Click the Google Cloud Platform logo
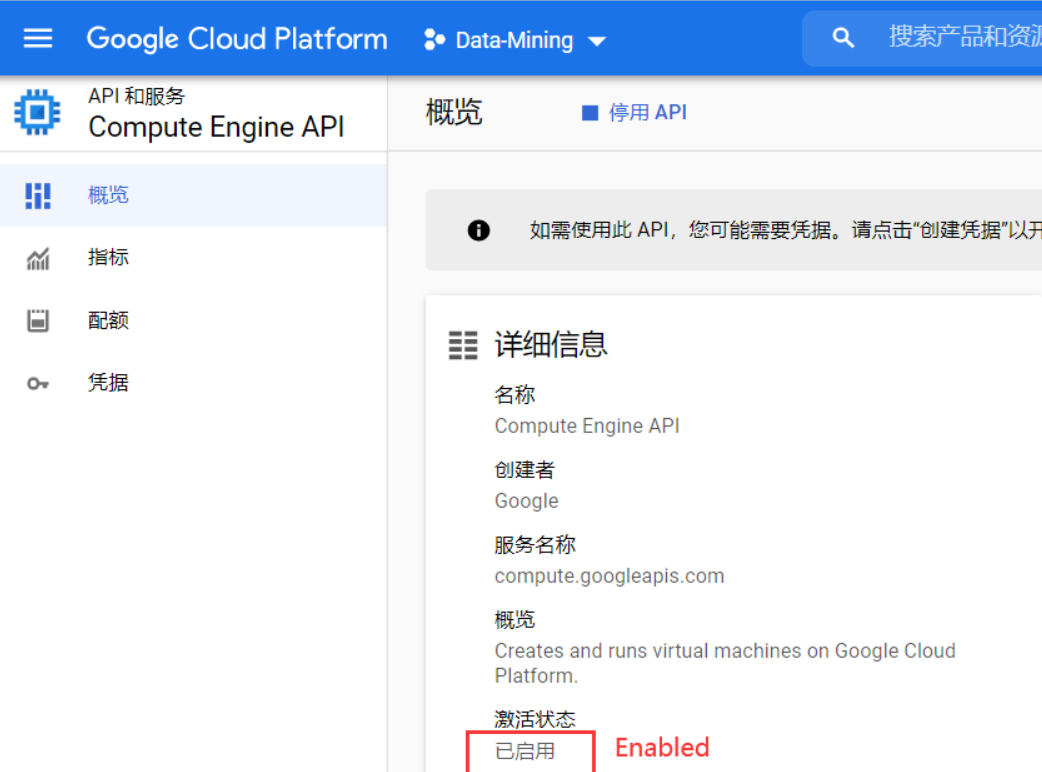This screenshot has height=772, width=1042. (x=237, y=38)
